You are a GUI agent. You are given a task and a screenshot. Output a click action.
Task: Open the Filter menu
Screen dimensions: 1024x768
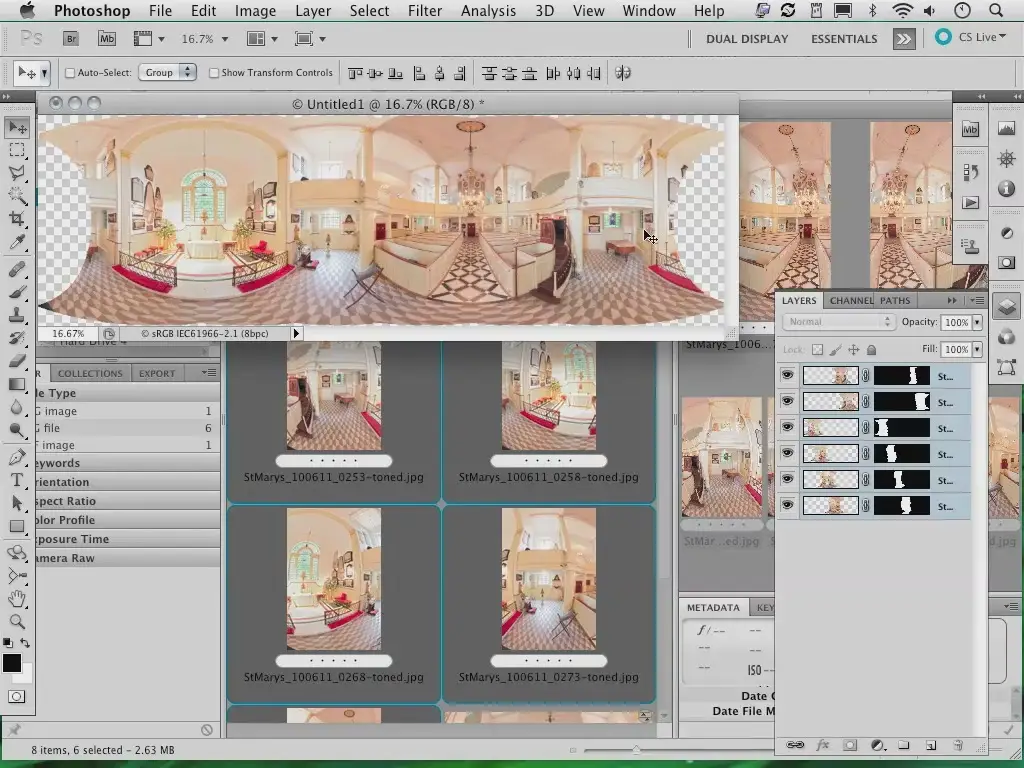coord(424,11)
